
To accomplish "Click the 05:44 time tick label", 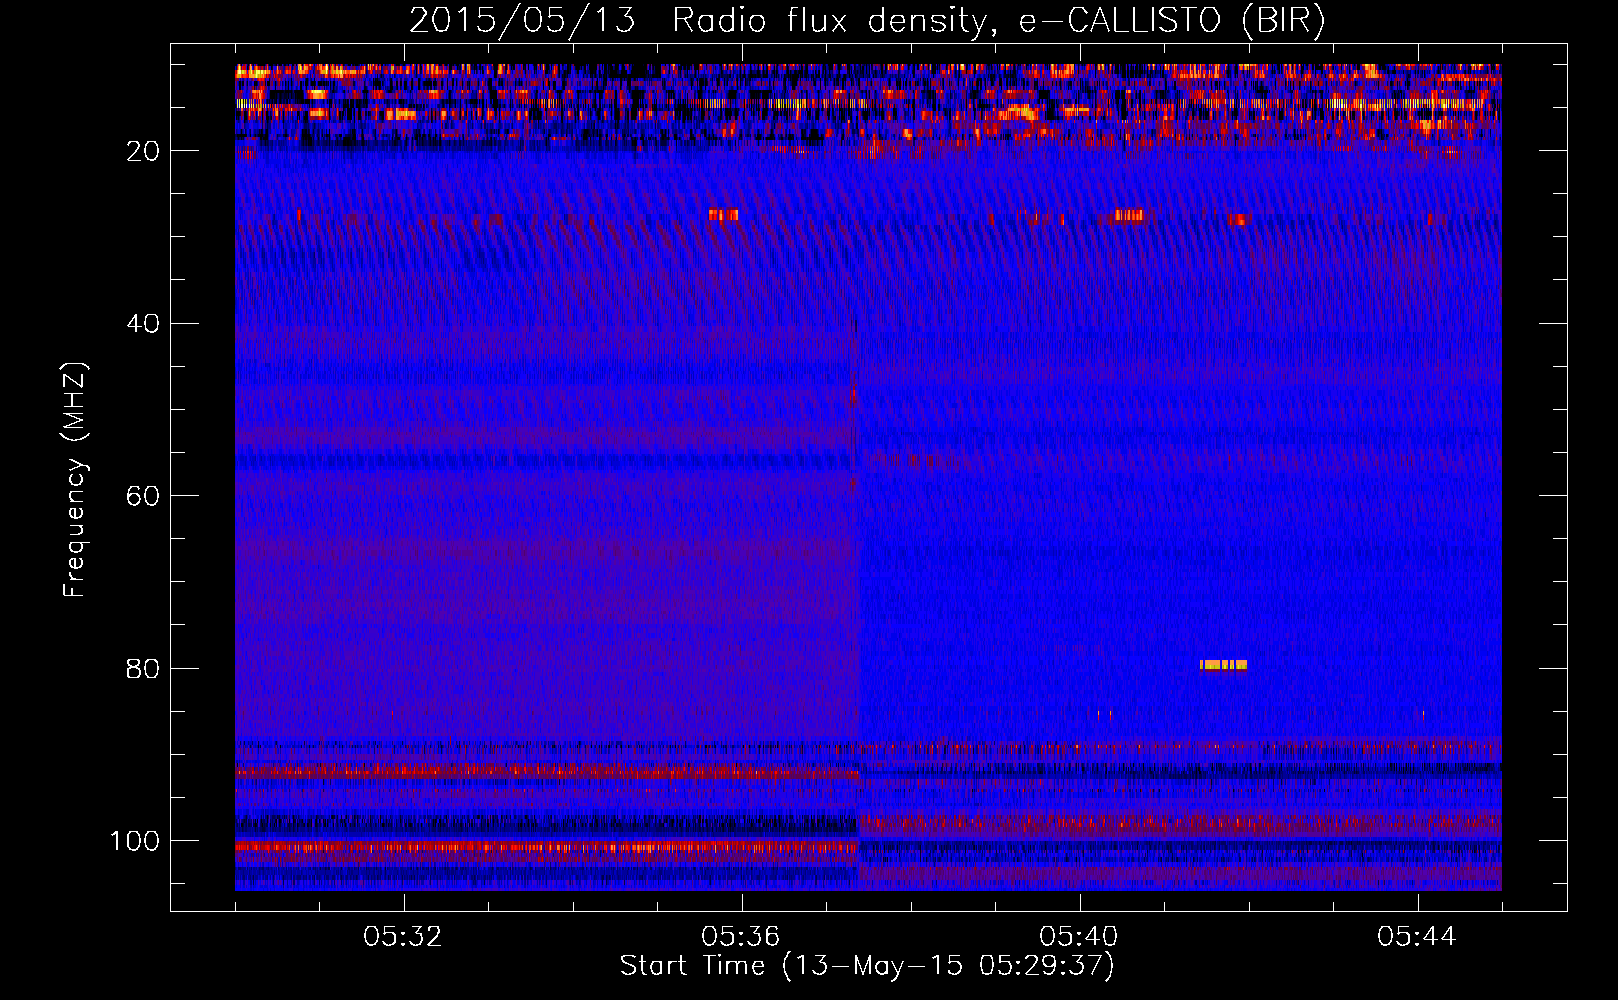I will (x=1417, y=937).
